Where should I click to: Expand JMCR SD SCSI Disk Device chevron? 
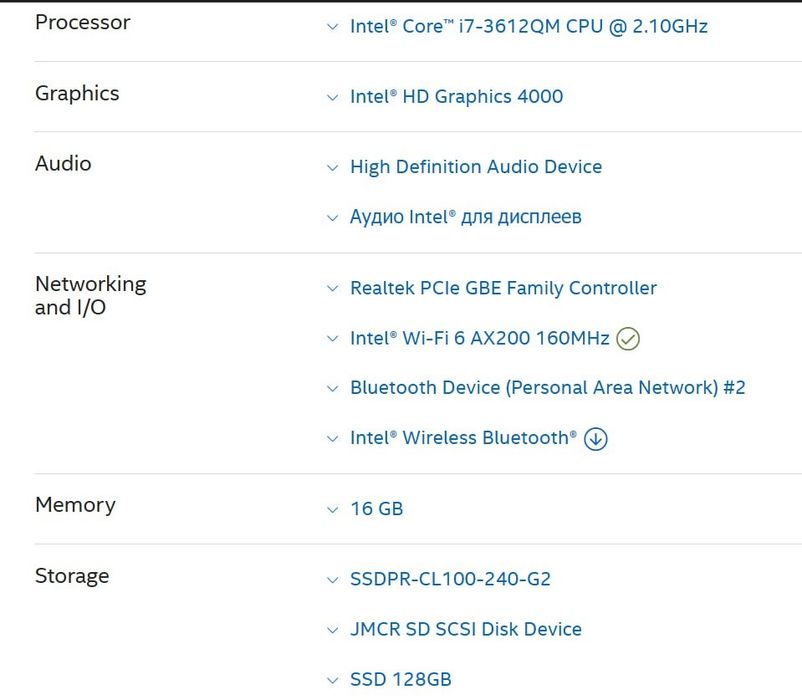pos(332,630)
